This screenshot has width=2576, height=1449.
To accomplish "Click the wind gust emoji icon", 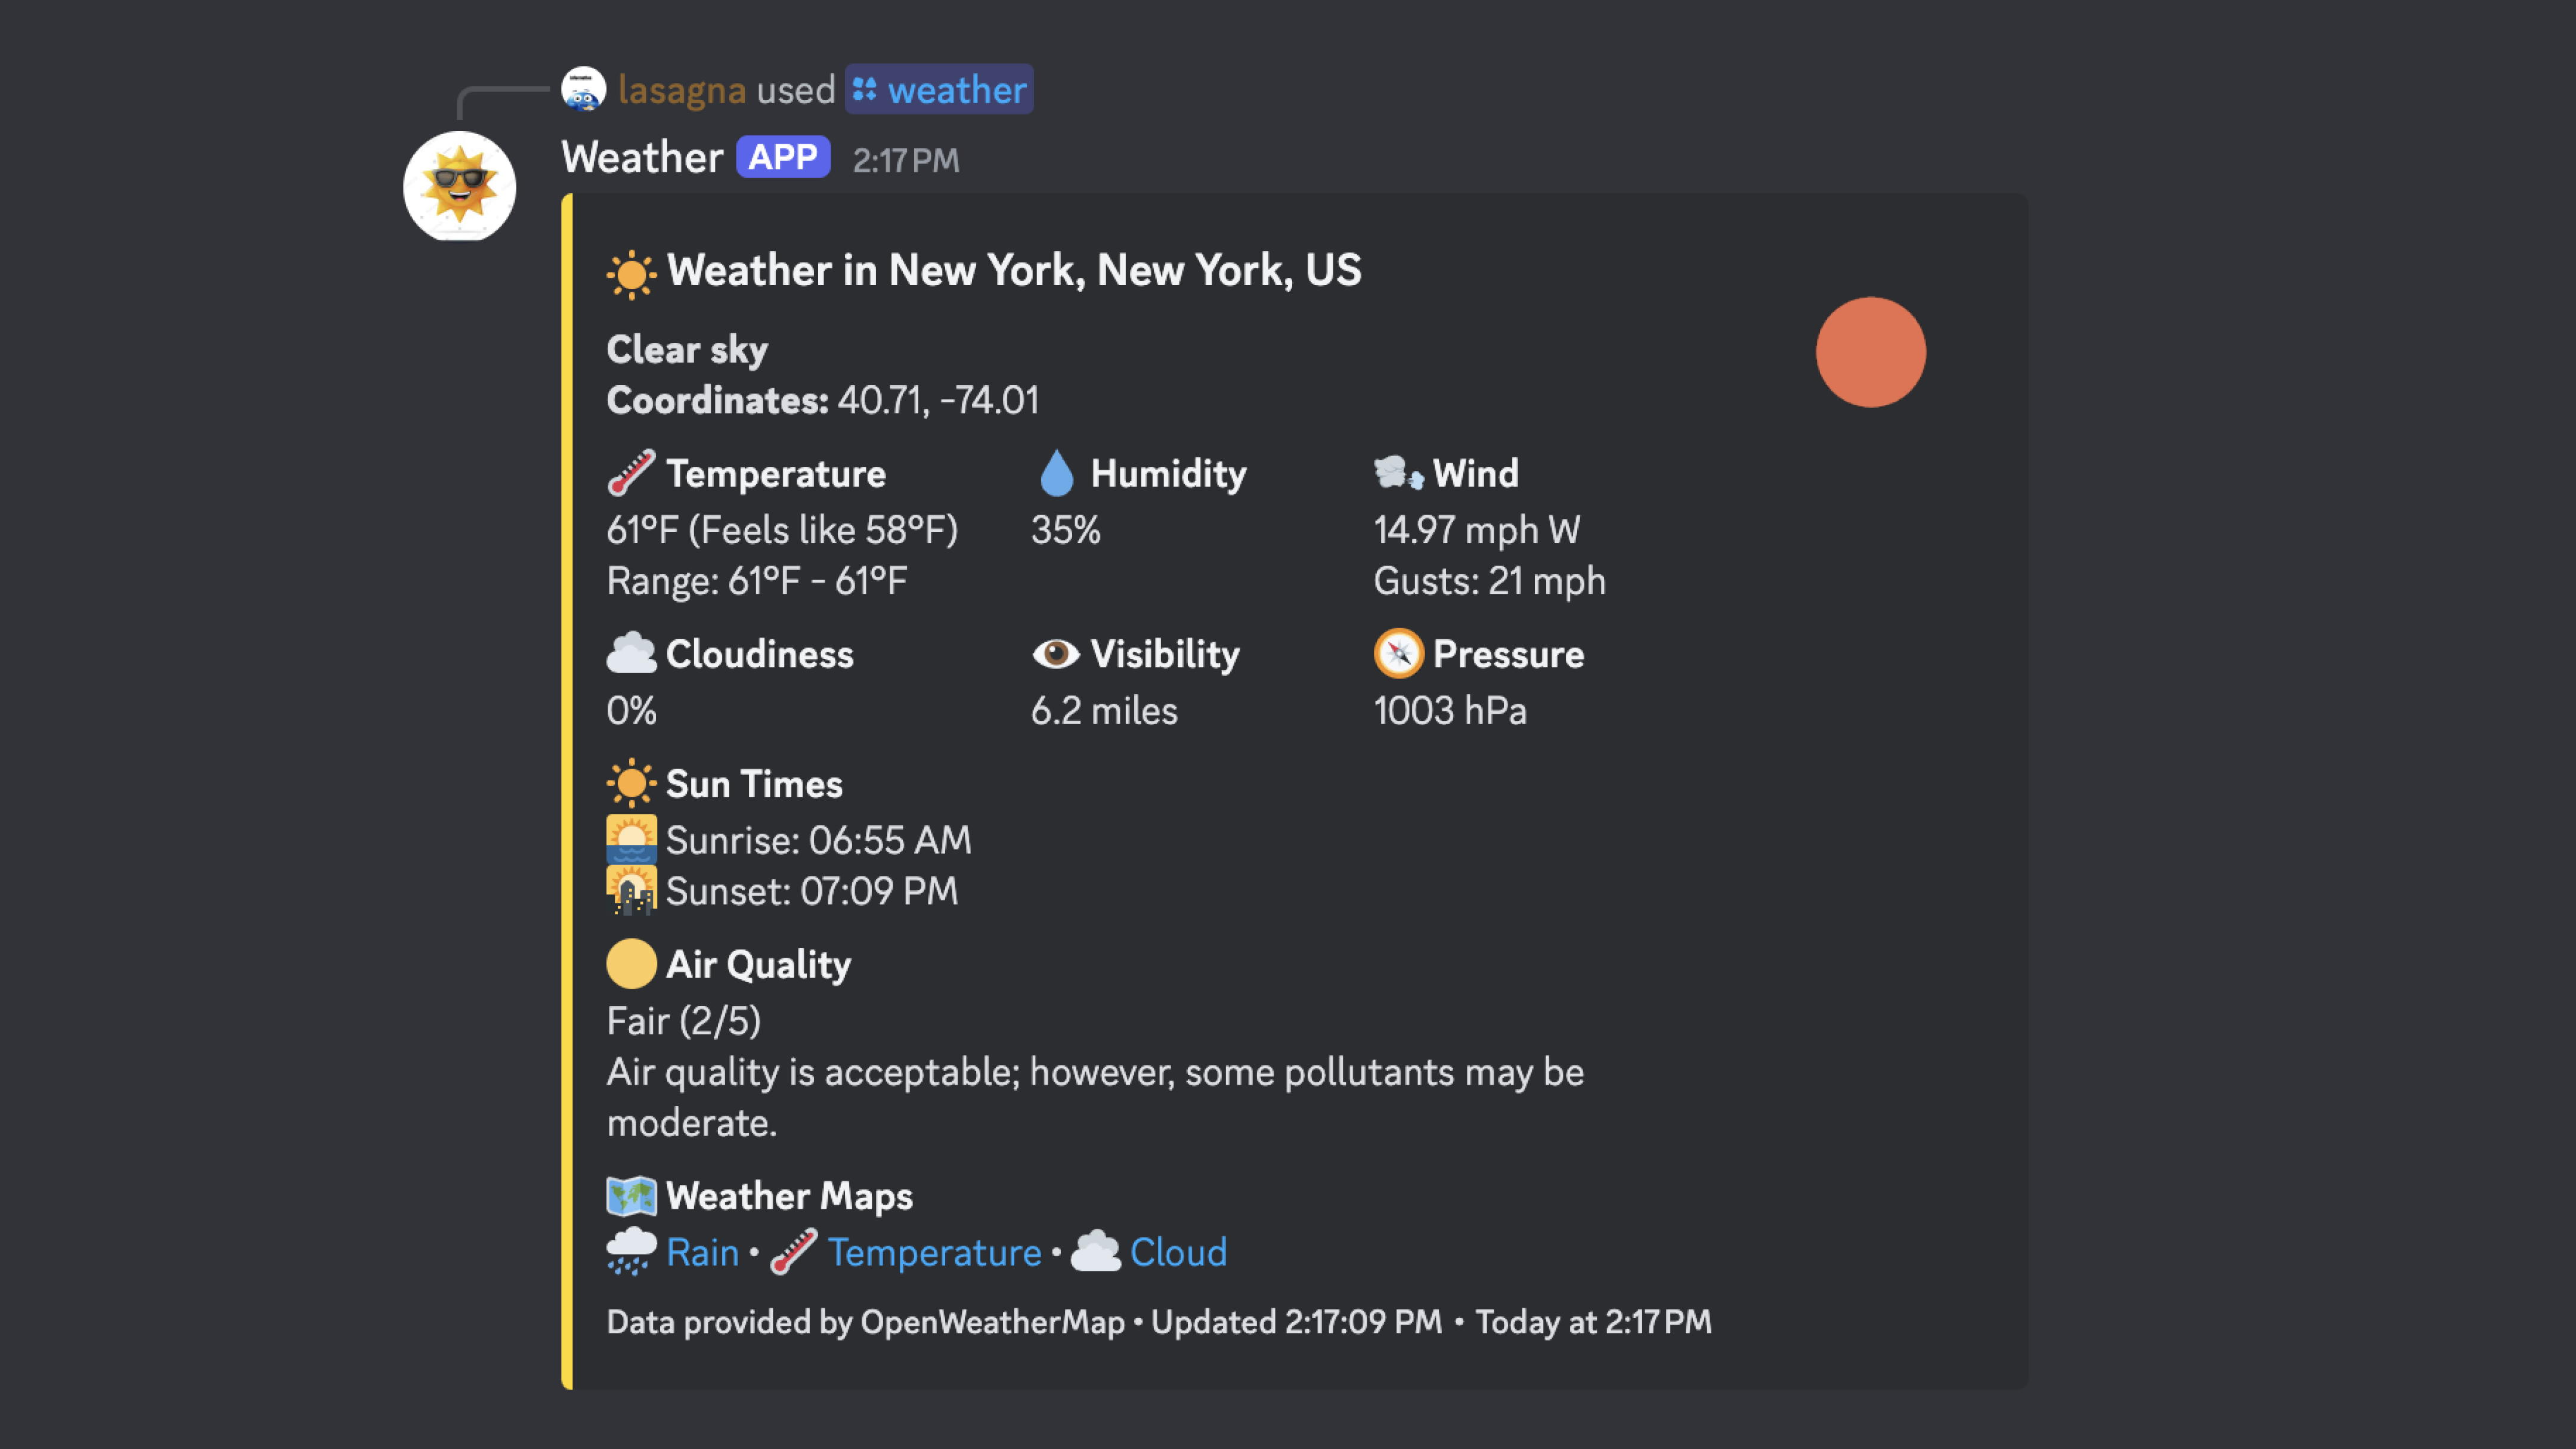I will pyautogui.click(x=1398, y=472).
